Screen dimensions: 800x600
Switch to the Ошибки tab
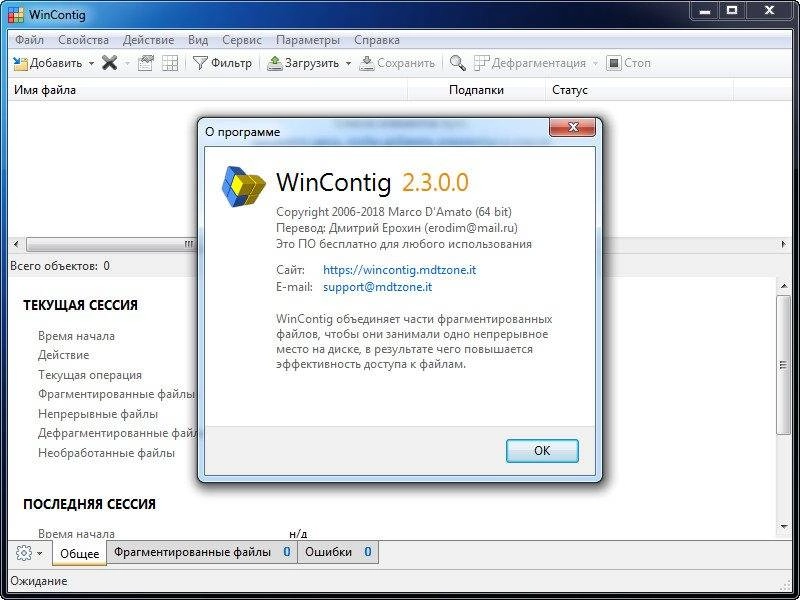(x=338, y=552)
